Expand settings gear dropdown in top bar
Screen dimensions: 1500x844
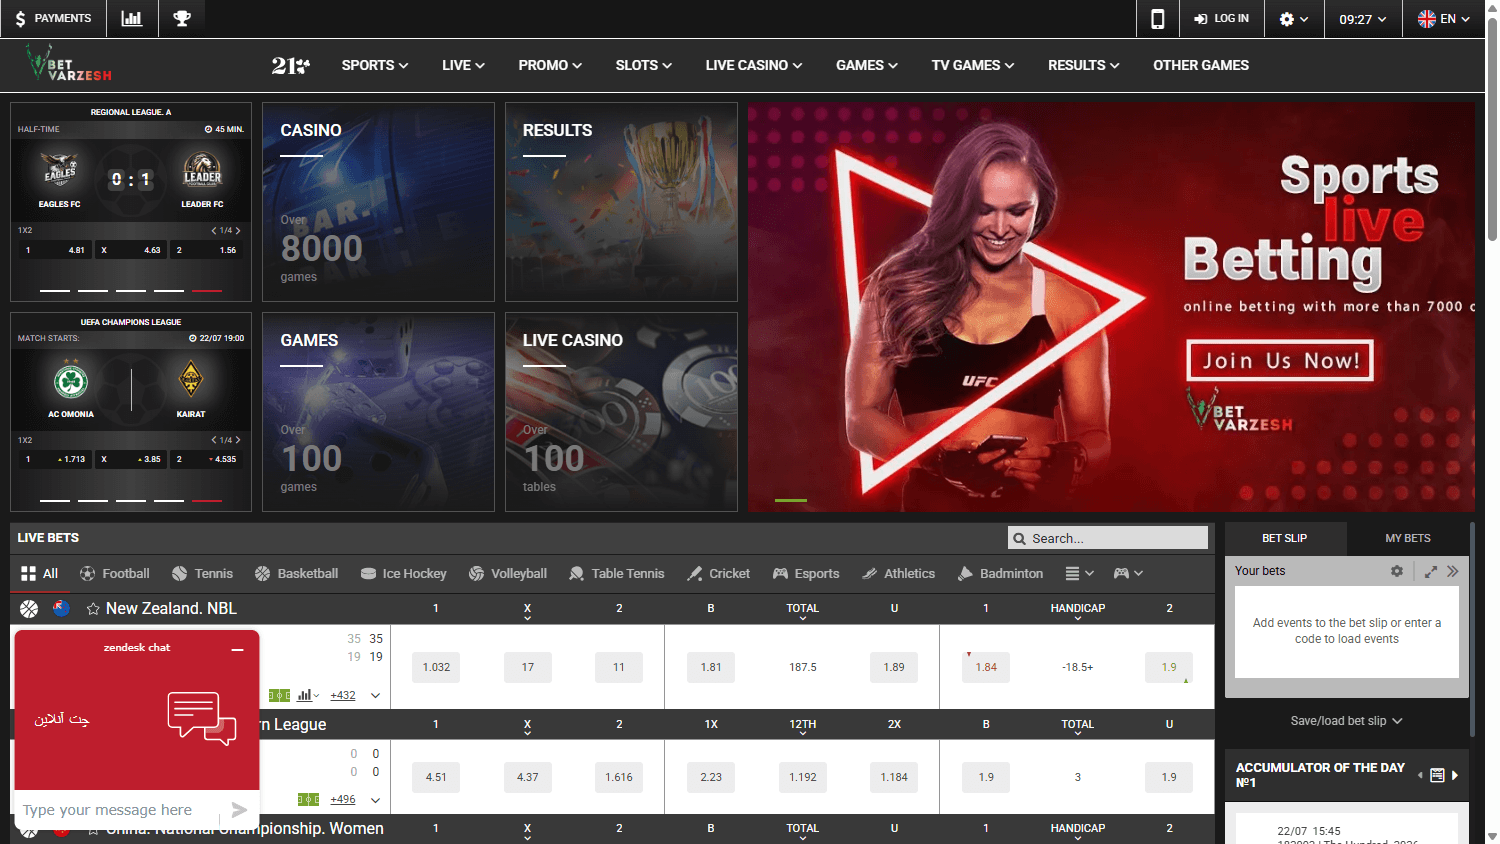point(1294,19)
